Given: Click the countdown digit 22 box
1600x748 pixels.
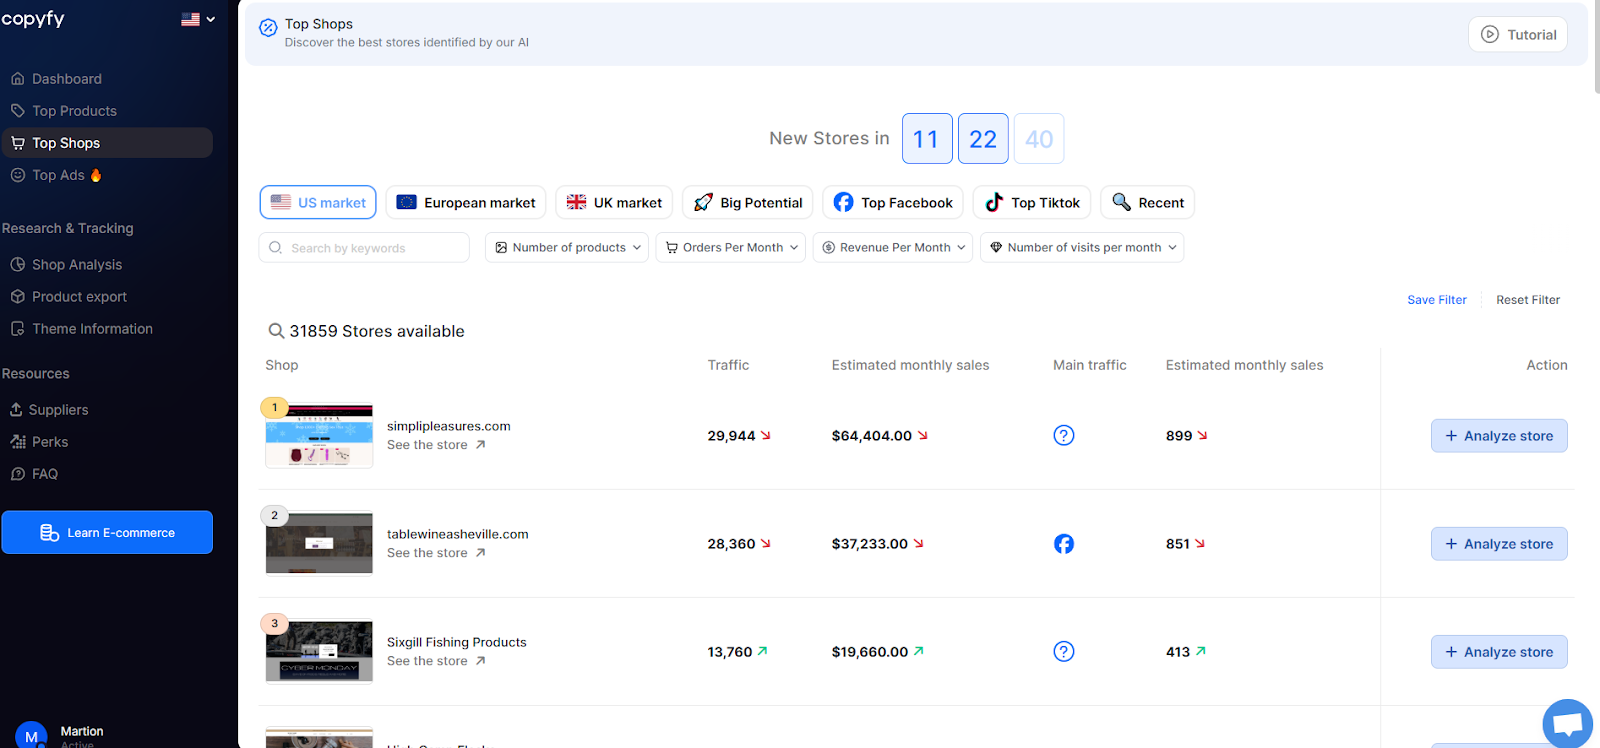Looking at the screenshot, I should (983, 138).
